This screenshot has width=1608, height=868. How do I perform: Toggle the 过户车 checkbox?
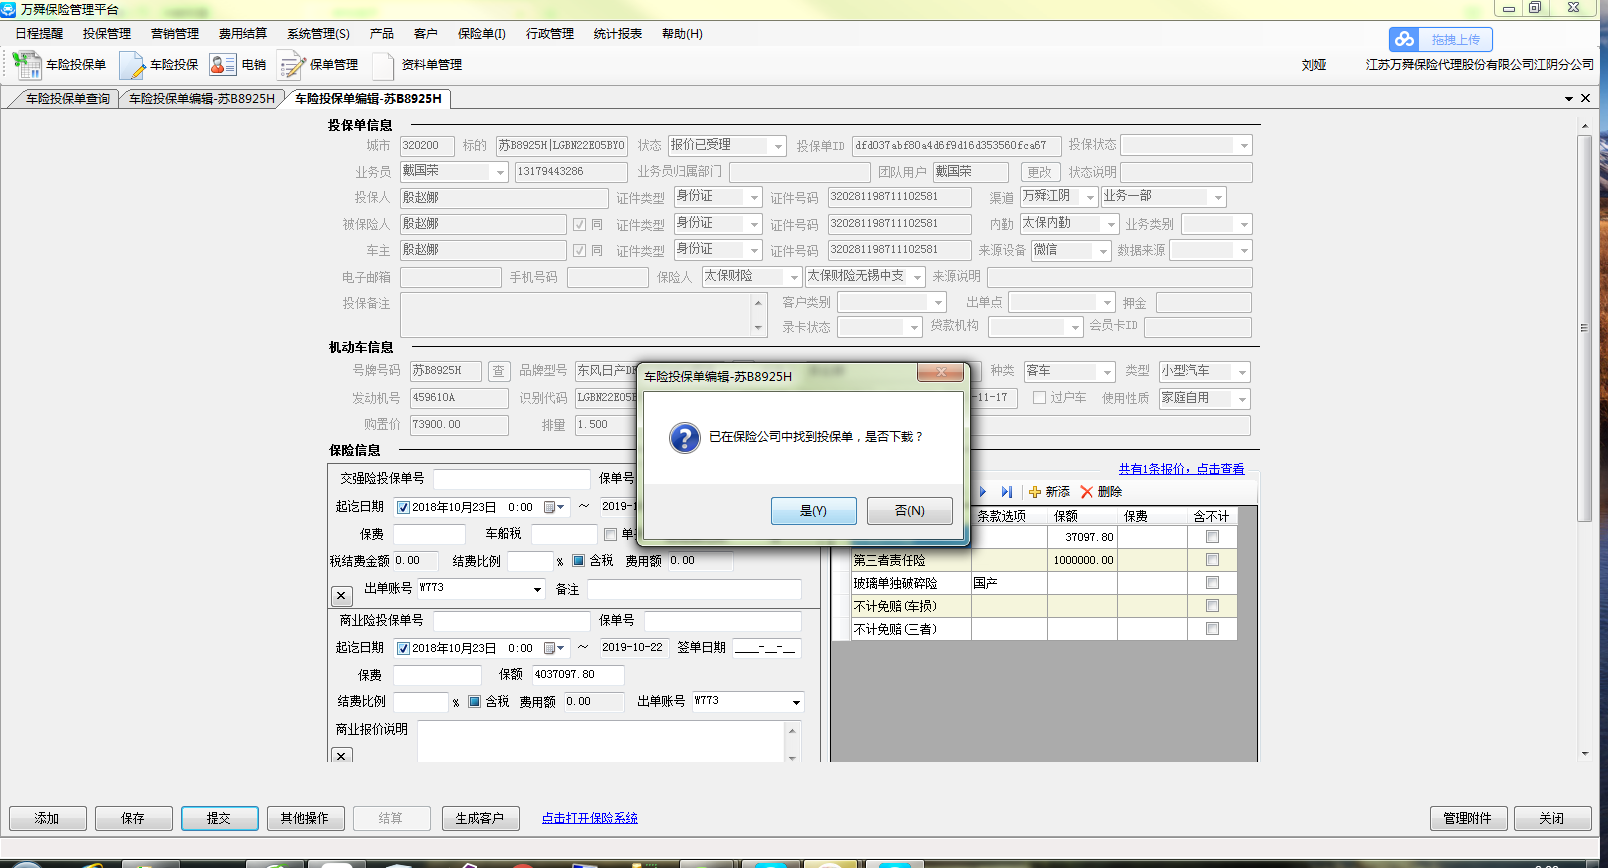click(x=1040, y=398)
